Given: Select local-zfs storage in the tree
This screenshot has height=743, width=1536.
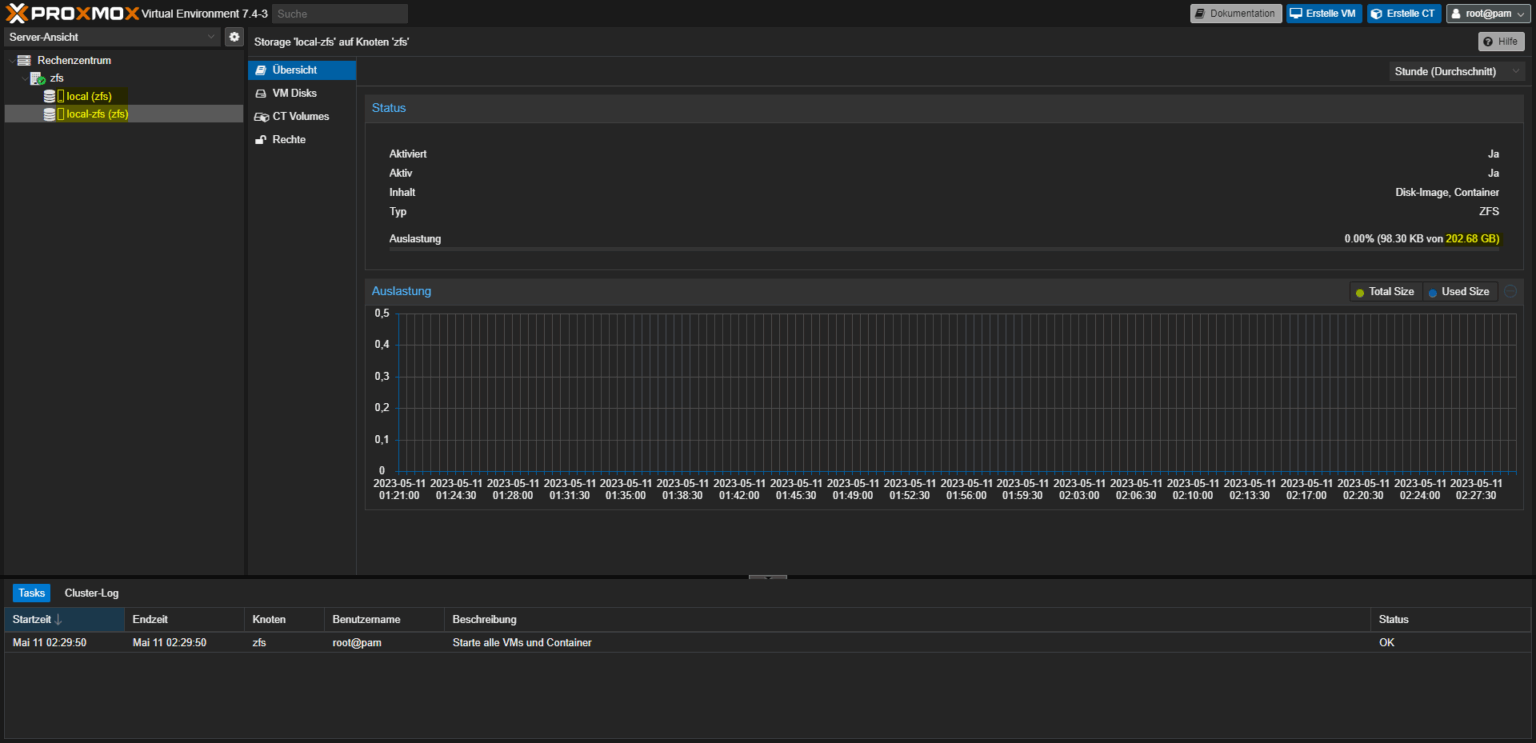Looking at the screenshot, I should (x=96, y=113).
